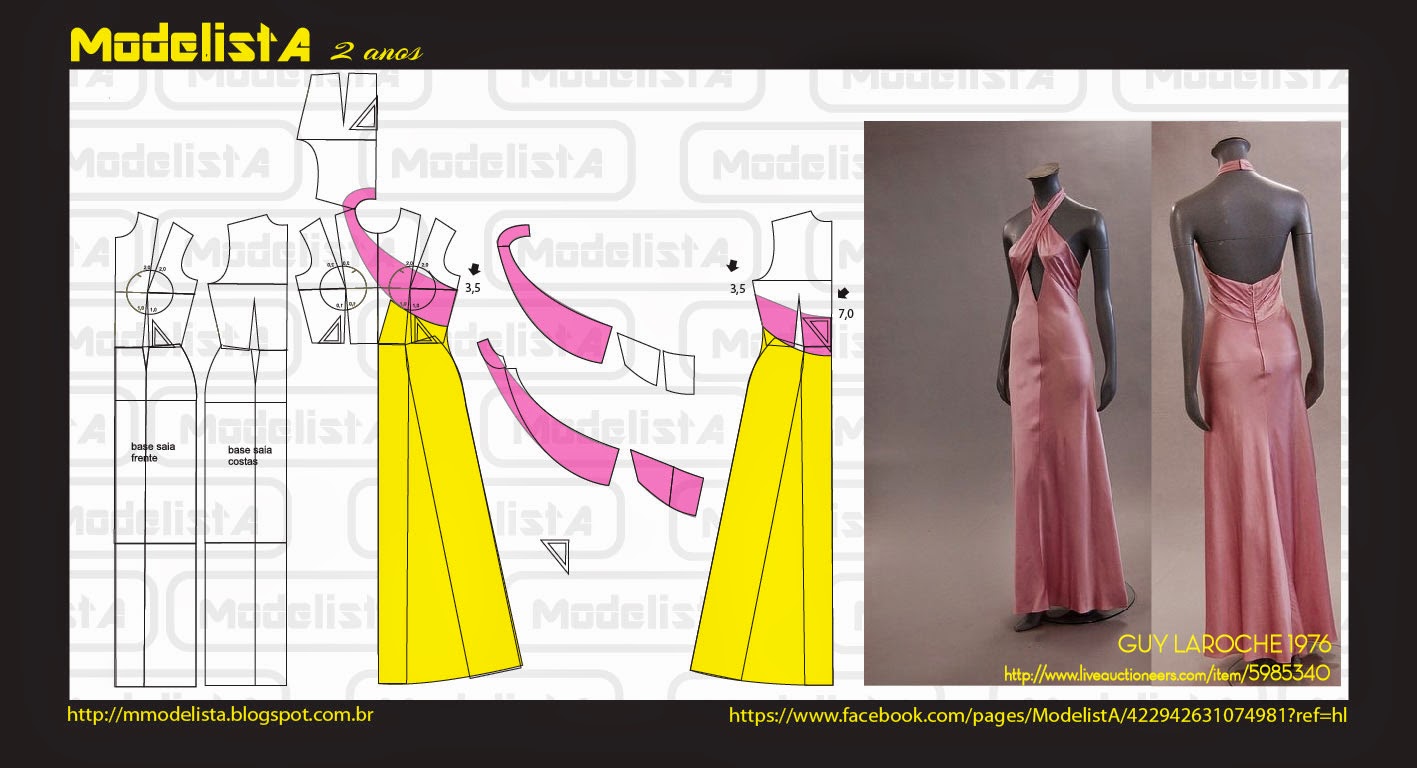This screenshot has width=1417, height=768.
Task: Click the ModelistA yellow logo title
Action: pyautogui.click(x=190, y=44)
